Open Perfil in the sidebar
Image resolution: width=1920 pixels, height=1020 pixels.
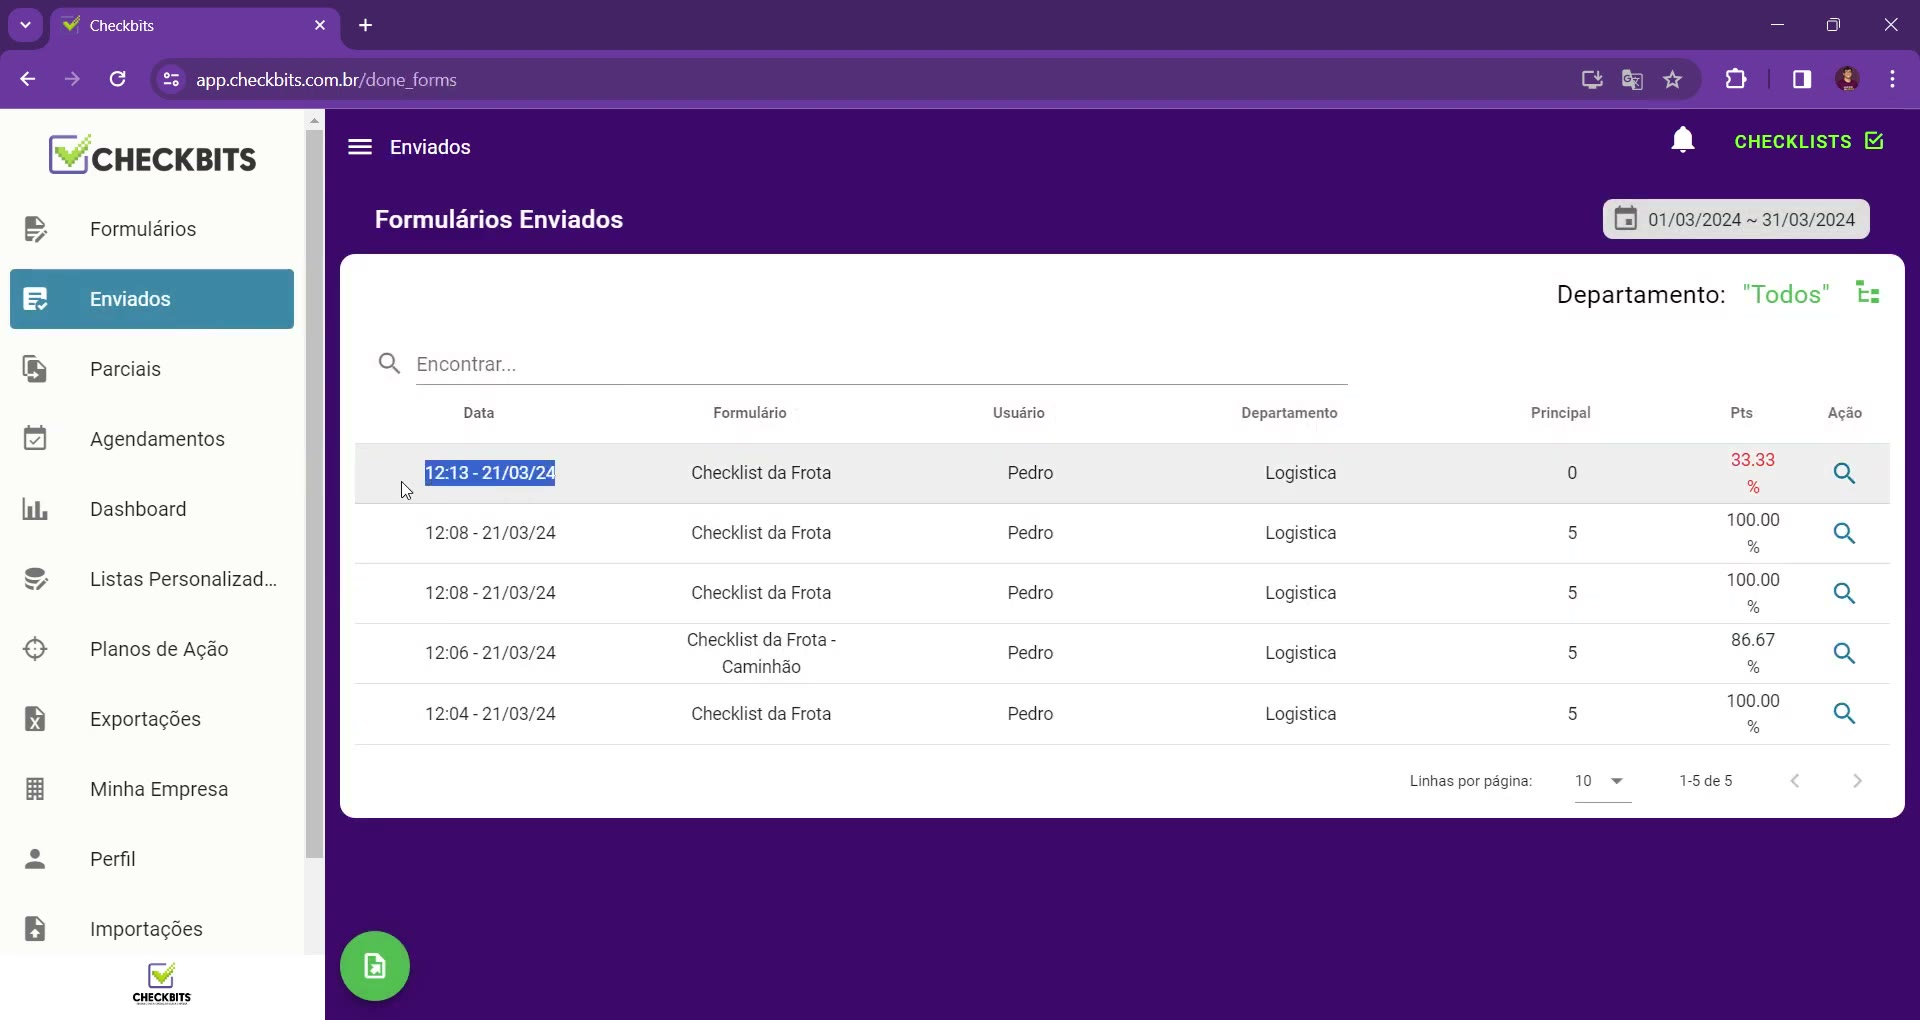152,859
